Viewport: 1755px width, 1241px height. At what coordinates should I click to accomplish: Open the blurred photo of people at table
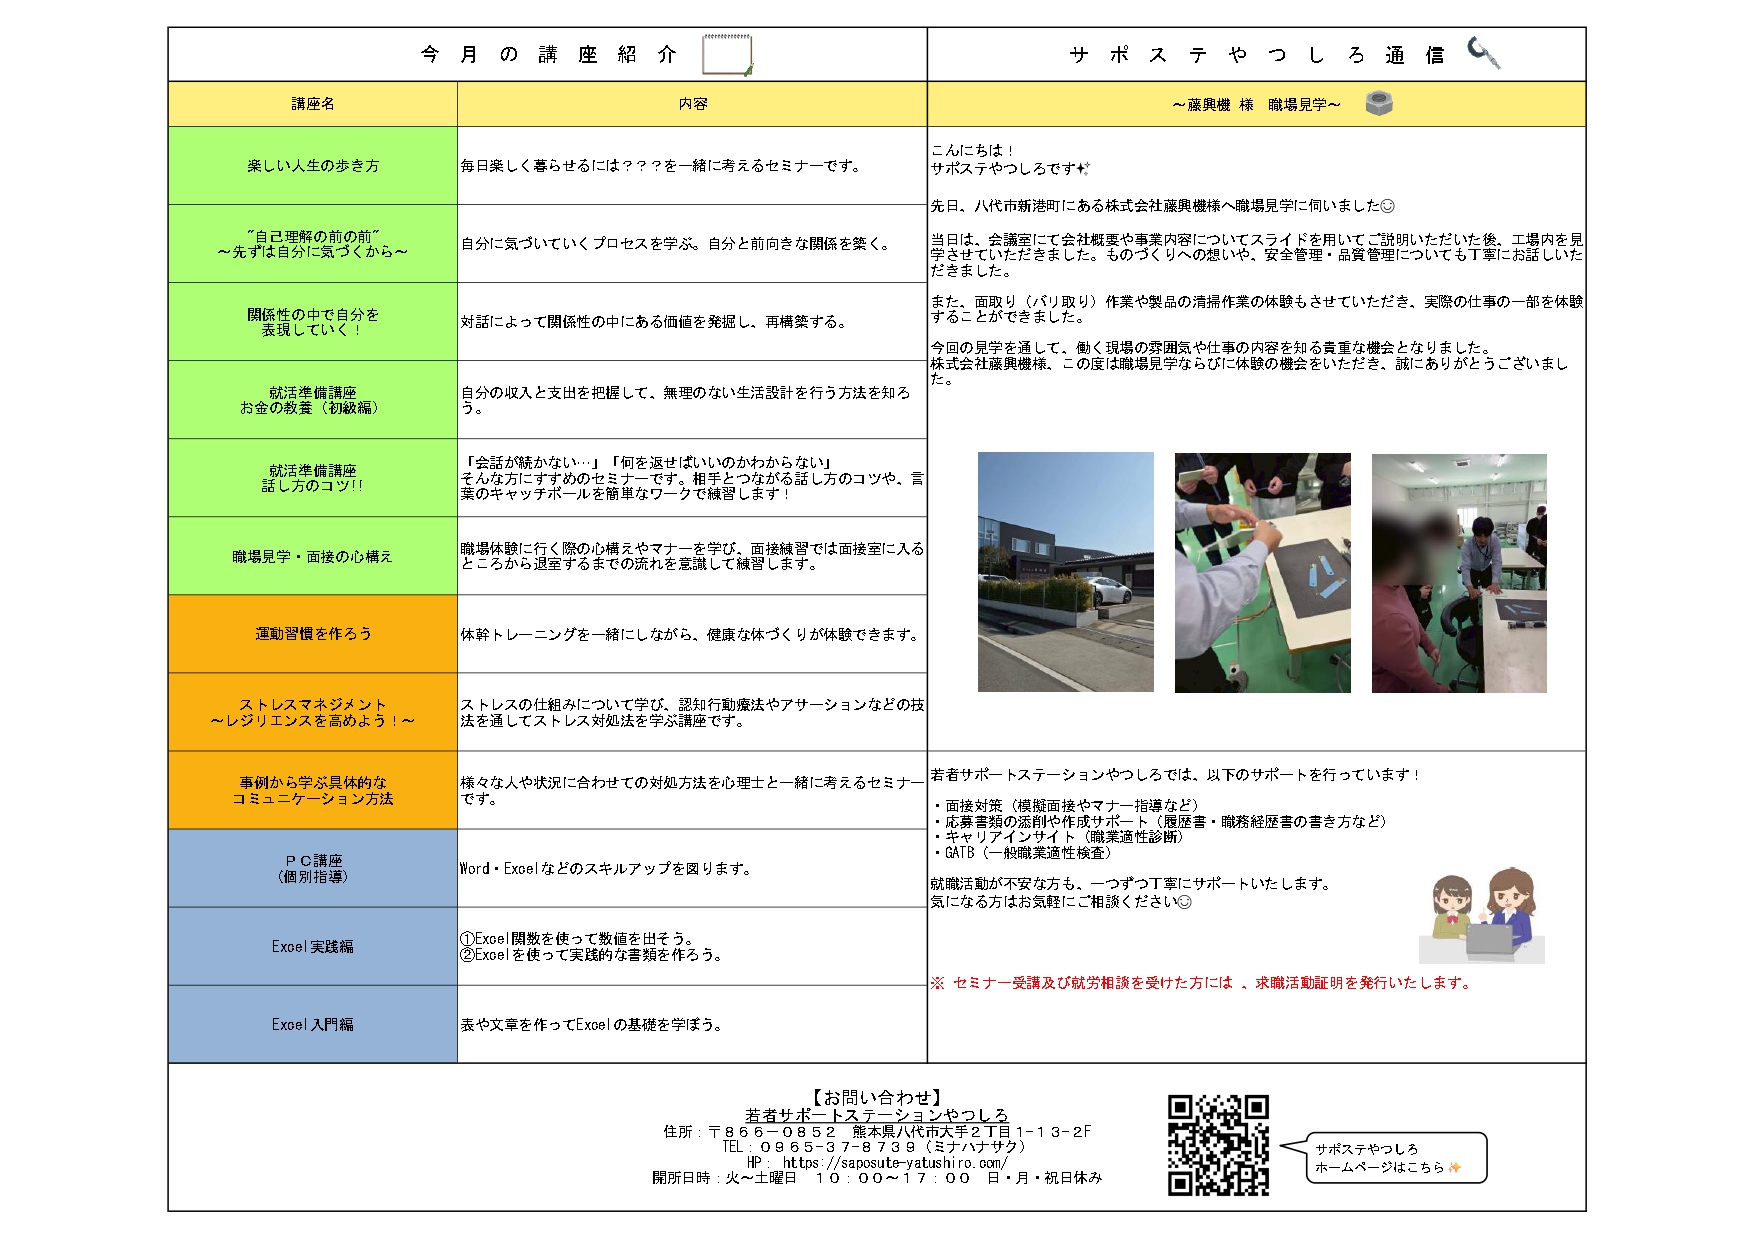click(x=1459, y=572)
